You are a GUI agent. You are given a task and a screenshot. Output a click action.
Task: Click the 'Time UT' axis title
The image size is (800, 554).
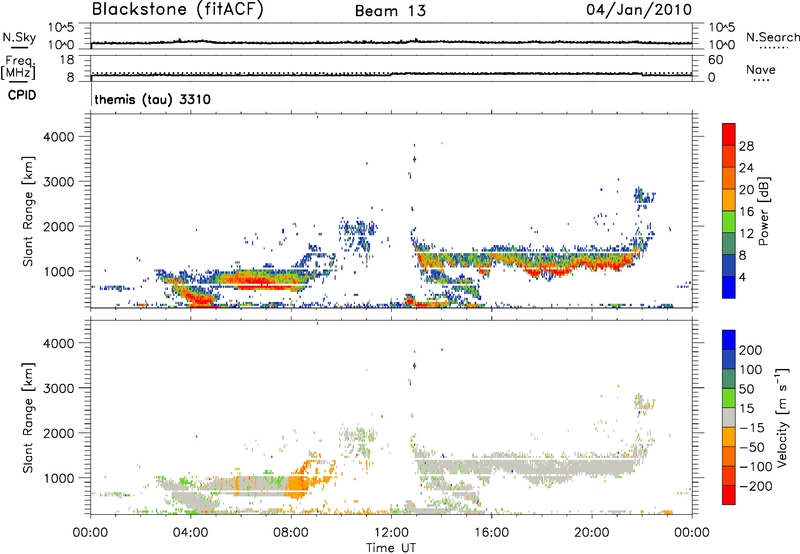pyautogui.click(x=391, y=547)
